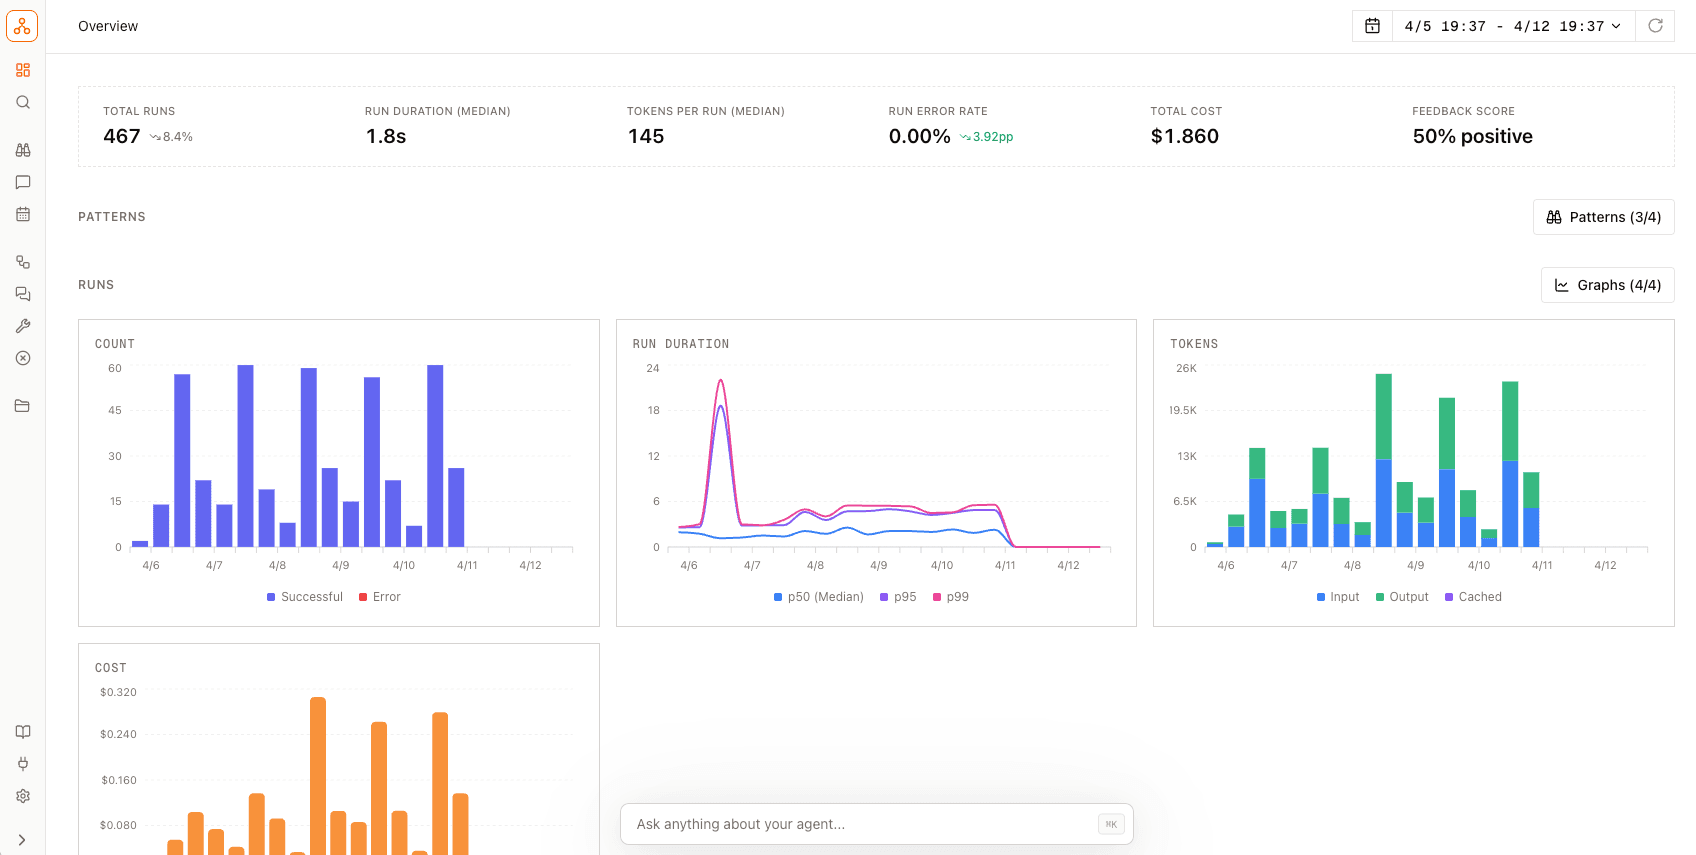Image resolution: width=1696 pixels, height=855 pixels.
Task: Select the dashboard overview grid sidebar item
Action: pos(23,70)
